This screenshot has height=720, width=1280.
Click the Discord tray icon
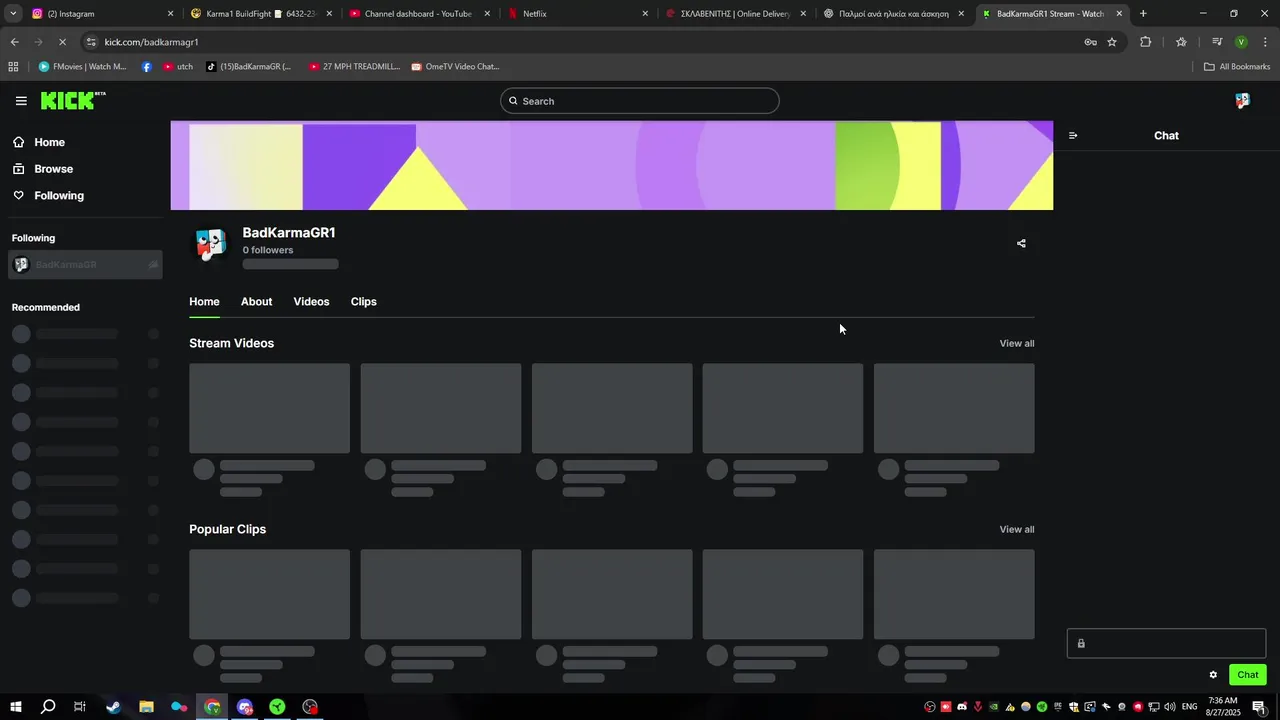click(962, 707)
